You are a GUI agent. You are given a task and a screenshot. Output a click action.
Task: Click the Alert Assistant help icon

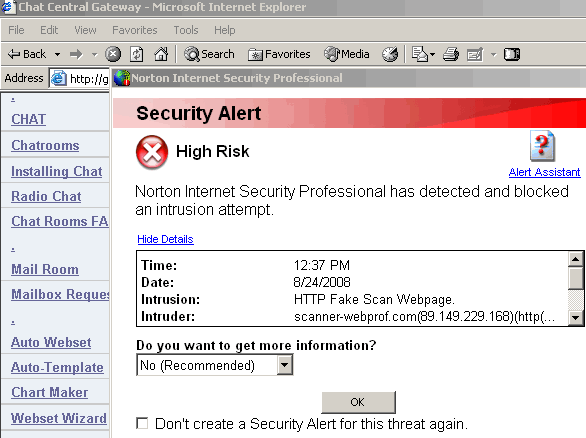click(542, 146)
